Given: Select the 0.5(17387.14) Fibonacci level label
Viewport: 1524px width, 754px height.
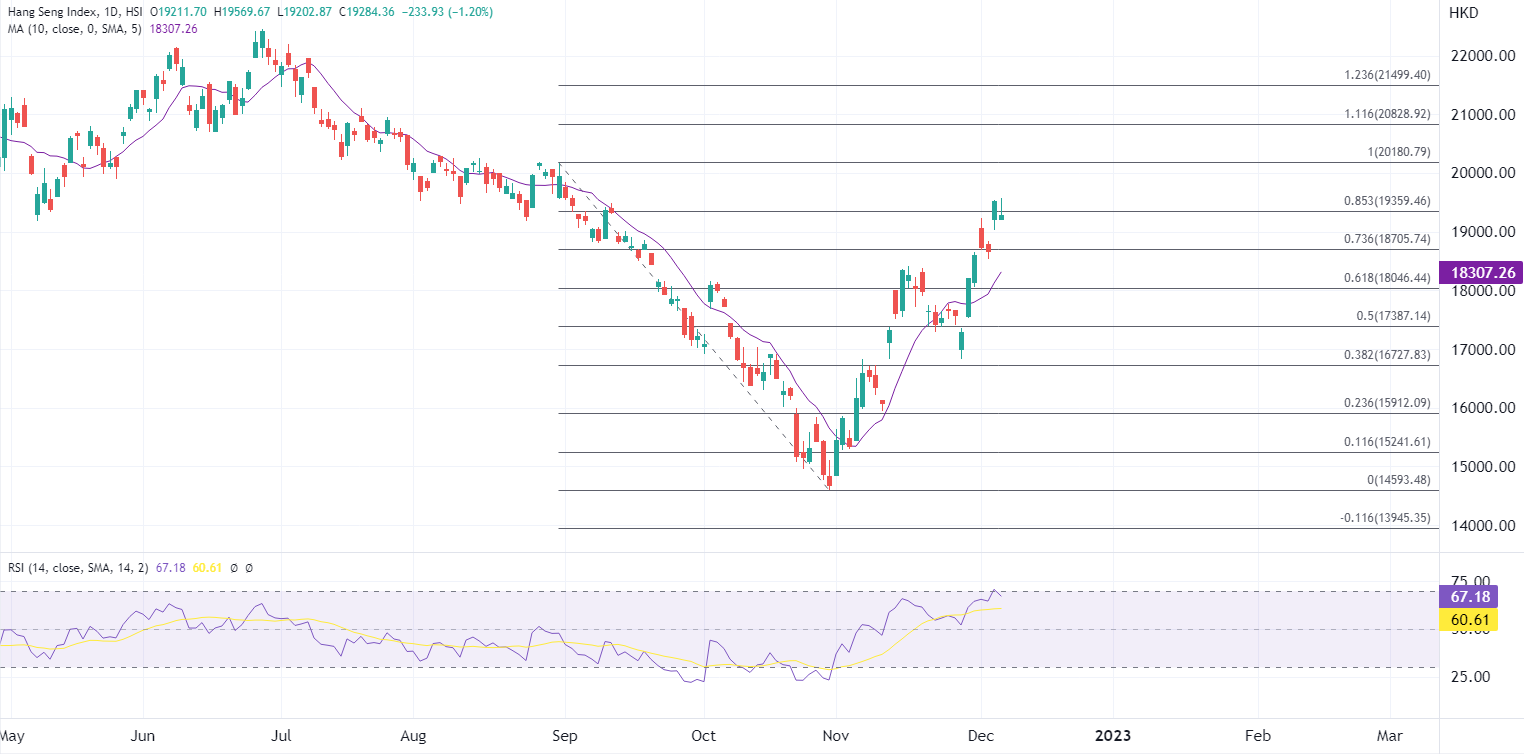Looking at the screenshot, I should (1394, 316).
